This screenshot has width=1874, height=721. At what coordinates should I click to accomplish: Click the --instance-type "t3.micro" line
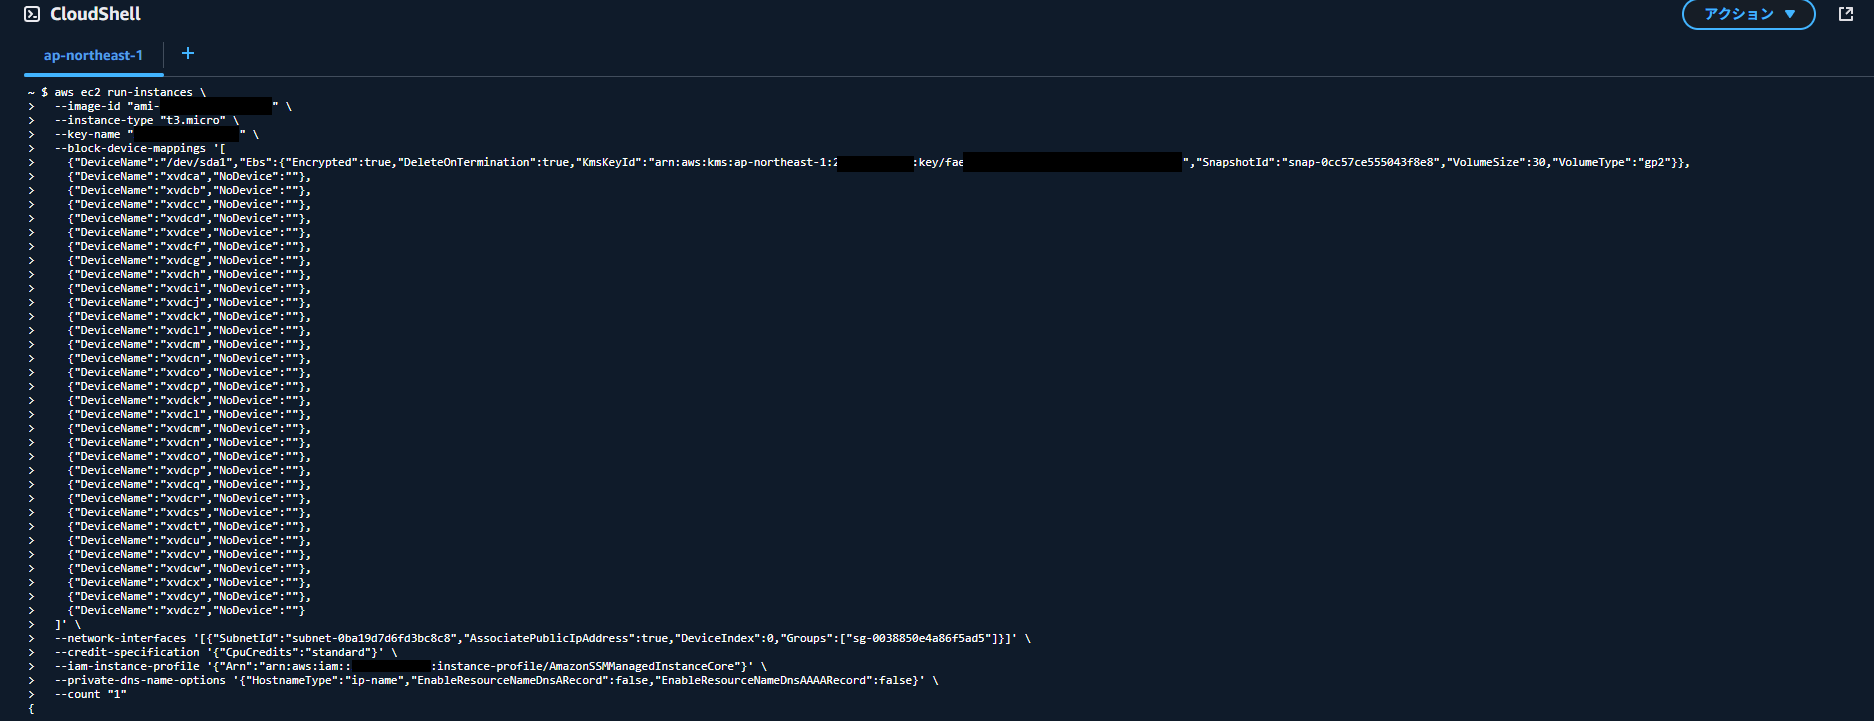tap(147, 120)
